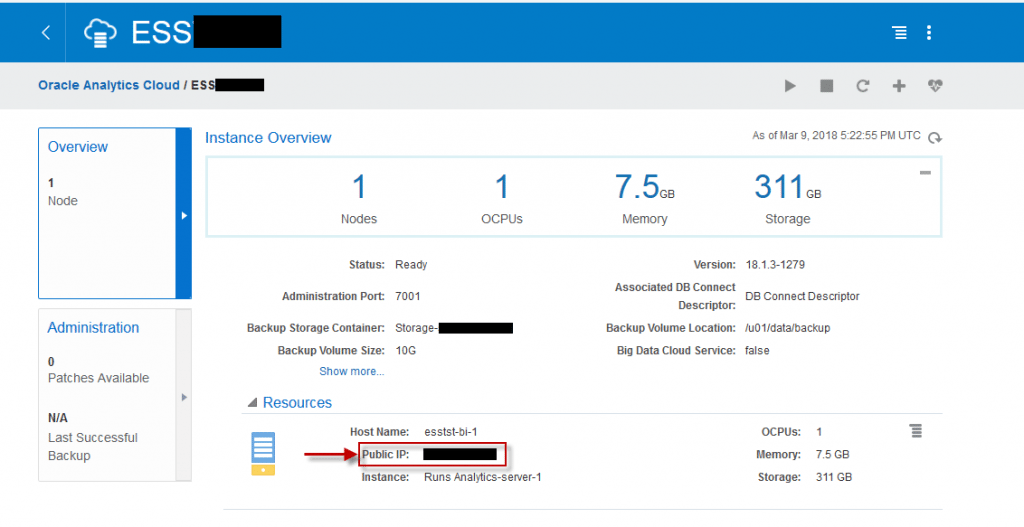Add a node with the plus icon

pos(899,86)
